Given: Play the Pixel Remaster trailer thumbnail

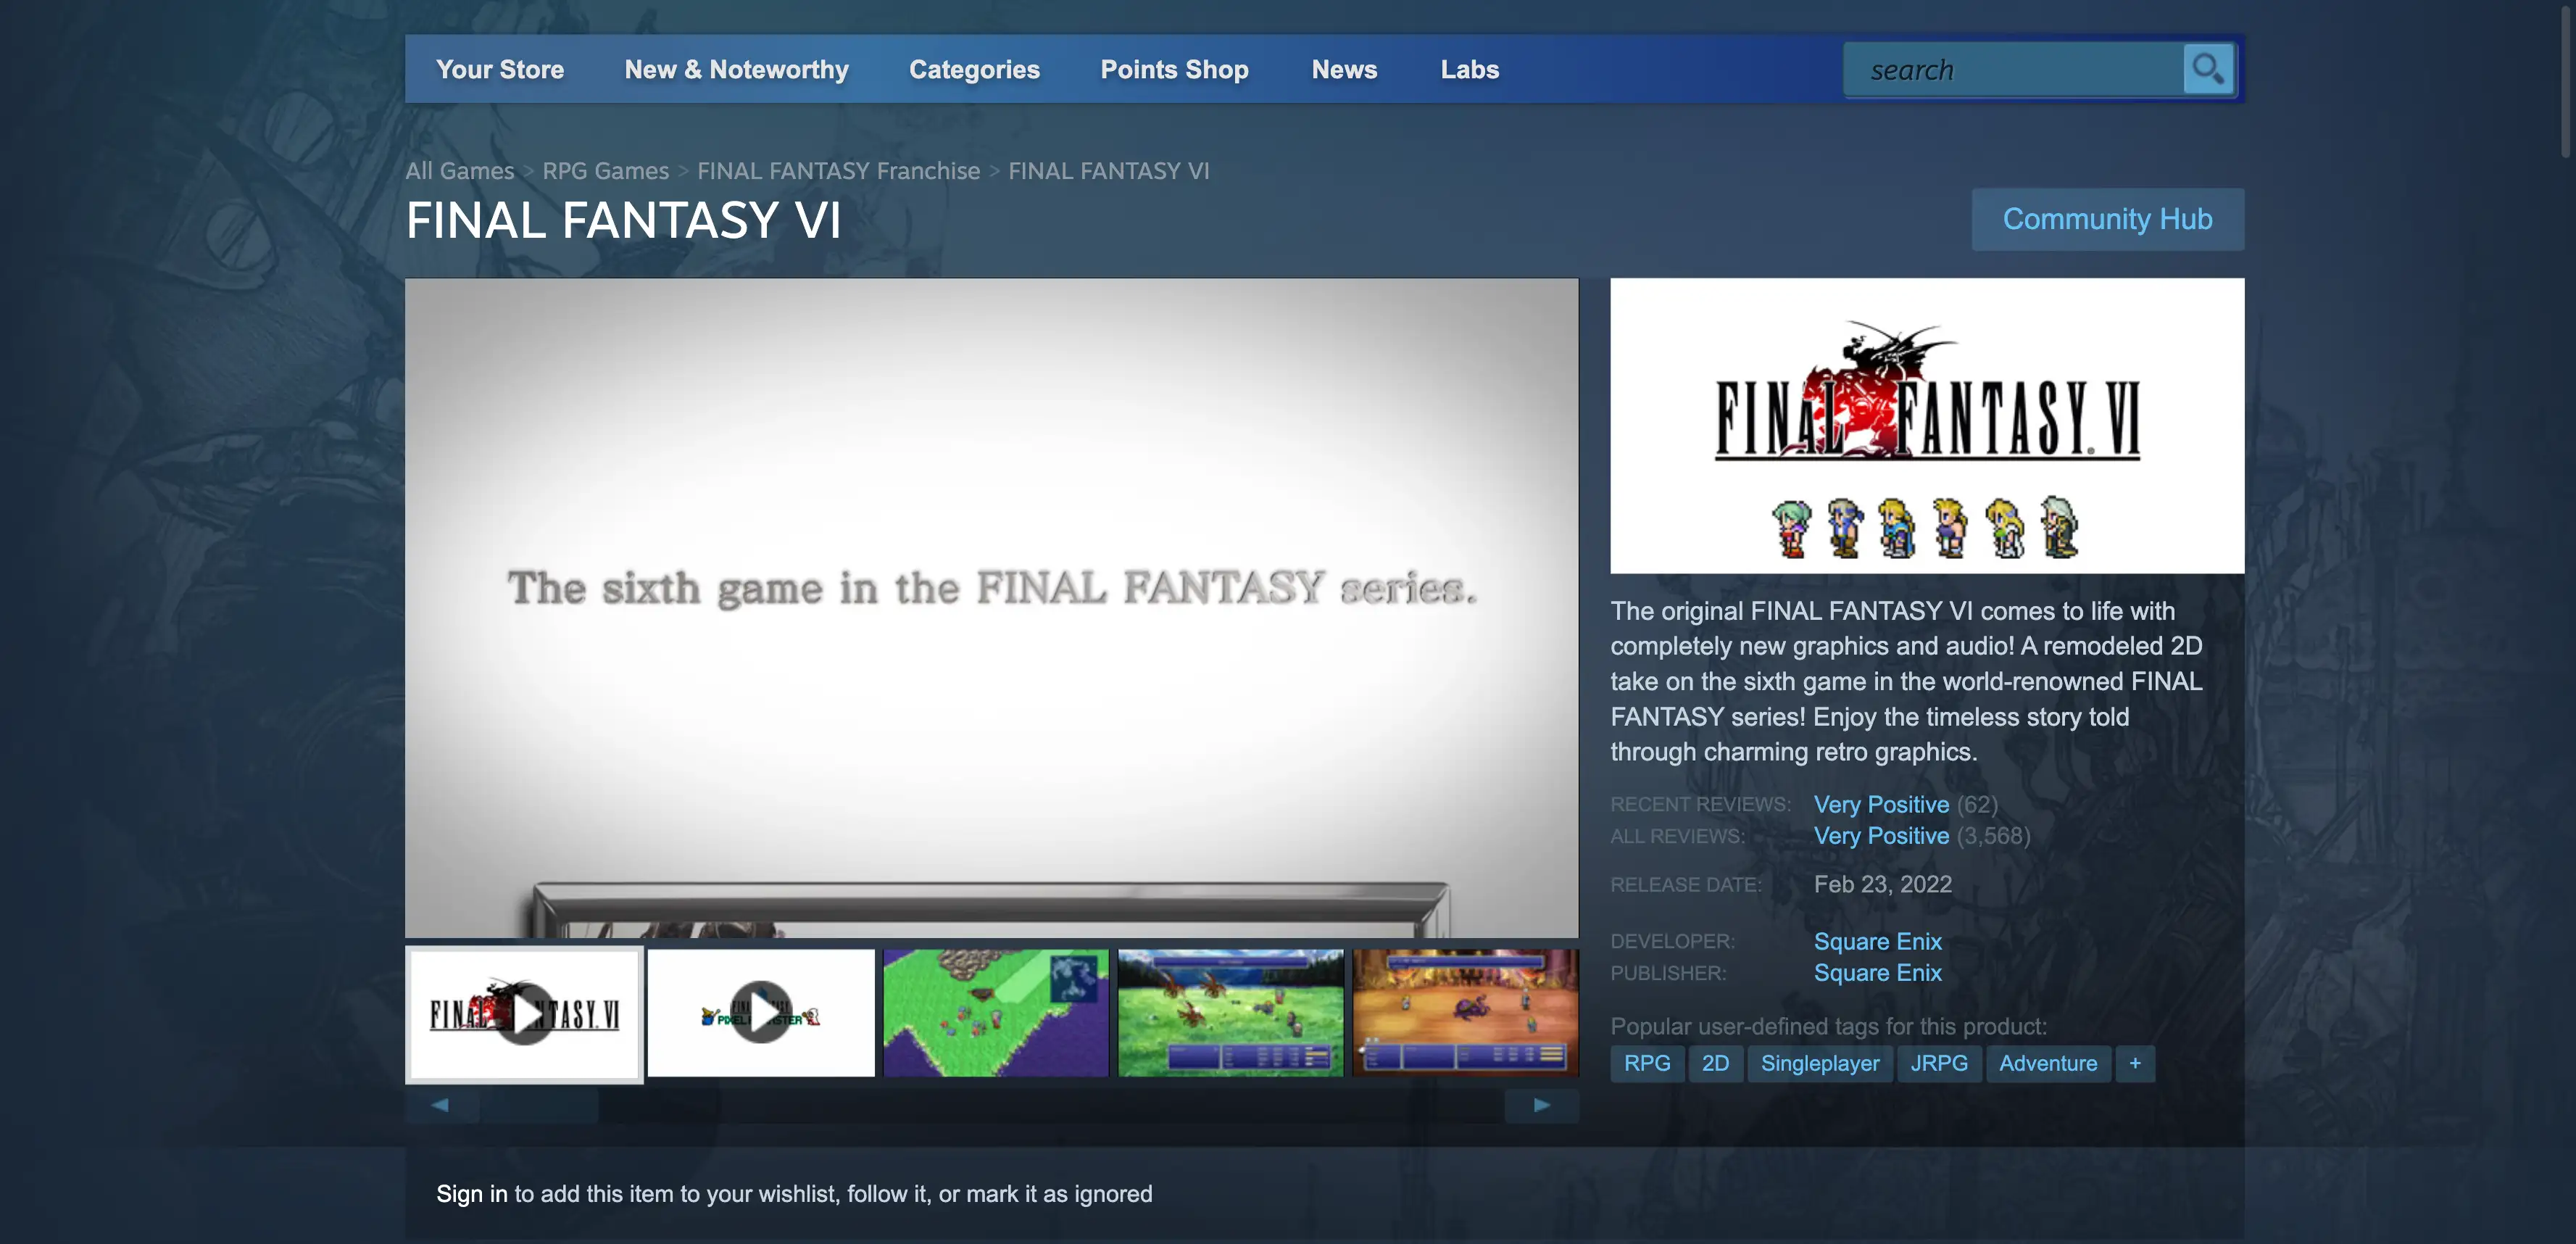Looking at the screenshot, I should tap(761, 1013).
